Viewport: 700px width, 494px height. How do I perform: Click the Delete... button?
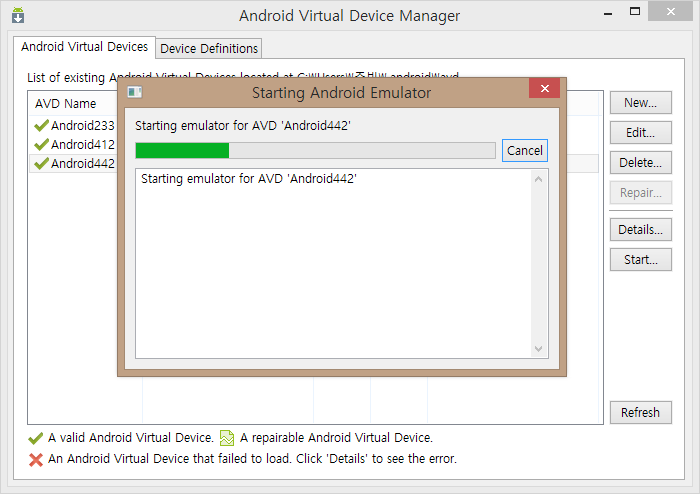pos(641,162)
